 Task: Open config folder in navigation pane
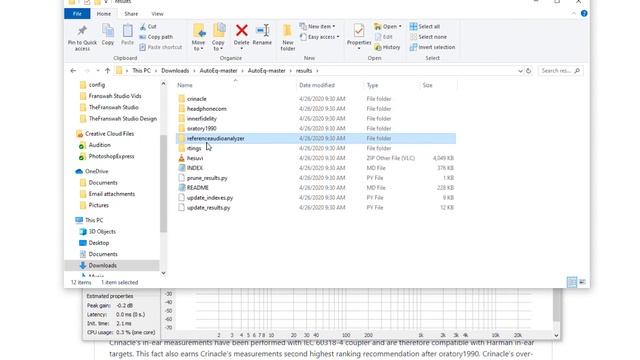pyautogui.click(x=97, y=85)
